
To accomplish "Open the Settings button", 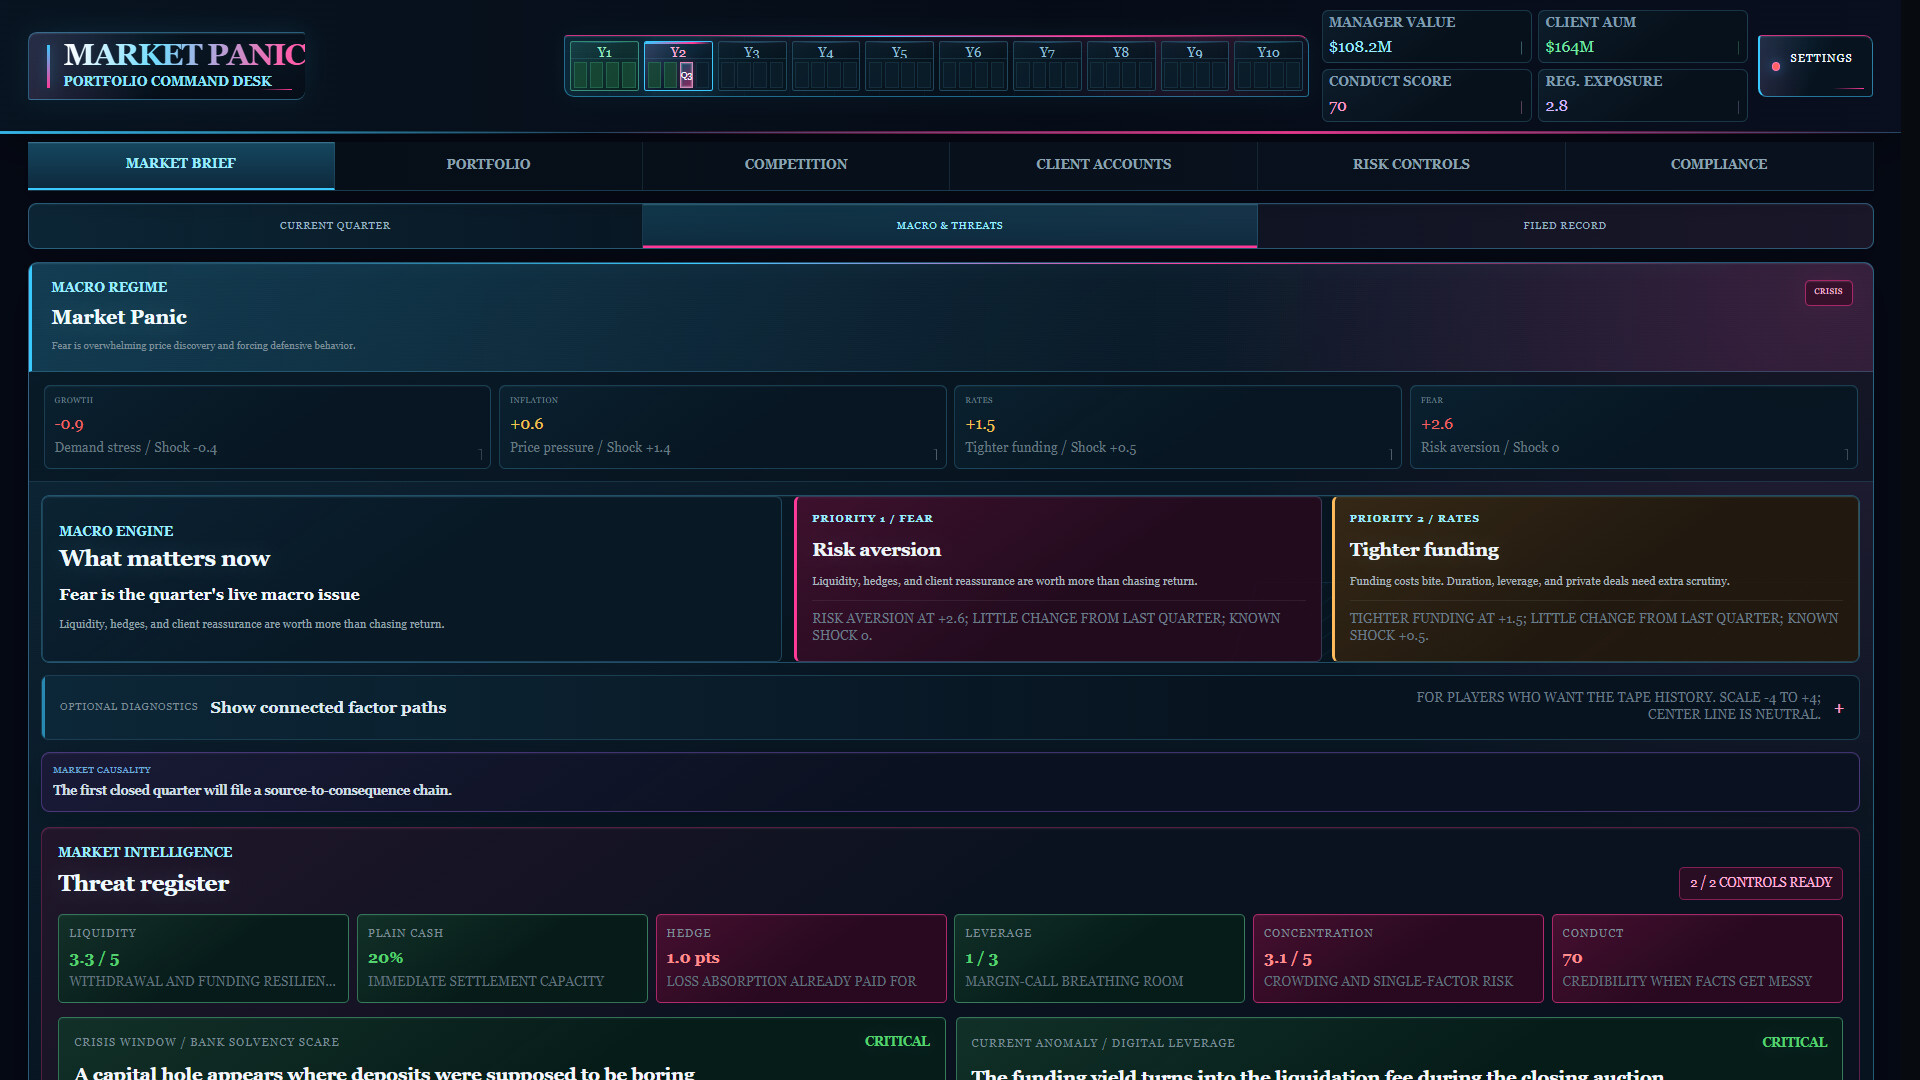I will (1815, 66).
